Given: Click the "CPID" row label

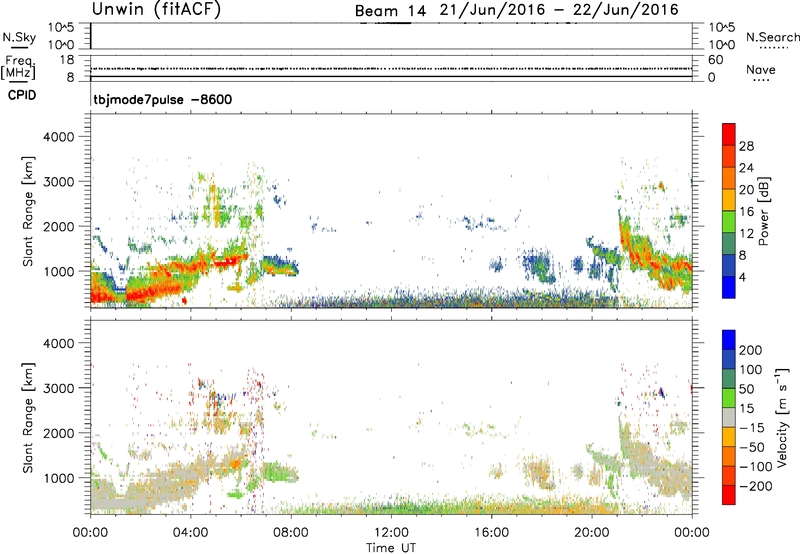Looking at the screenshot, I should [22, 95].
